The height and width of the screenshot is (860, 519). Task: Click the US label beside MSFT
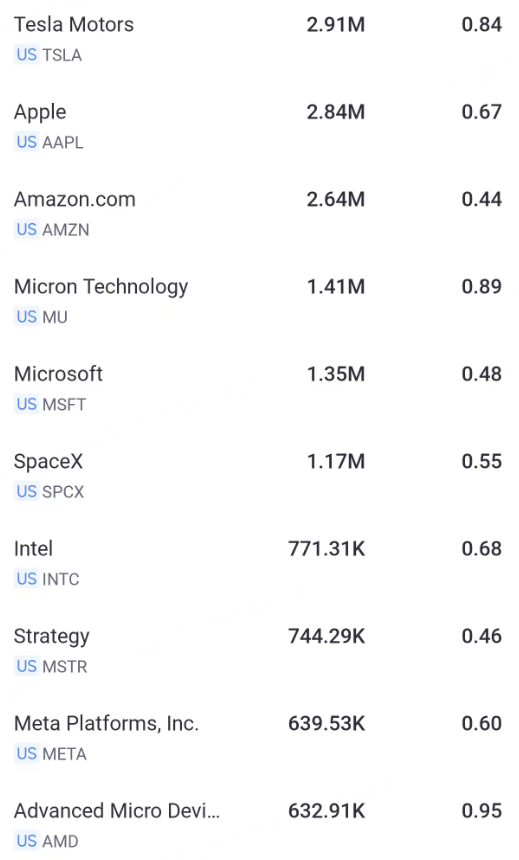[26, 404]
